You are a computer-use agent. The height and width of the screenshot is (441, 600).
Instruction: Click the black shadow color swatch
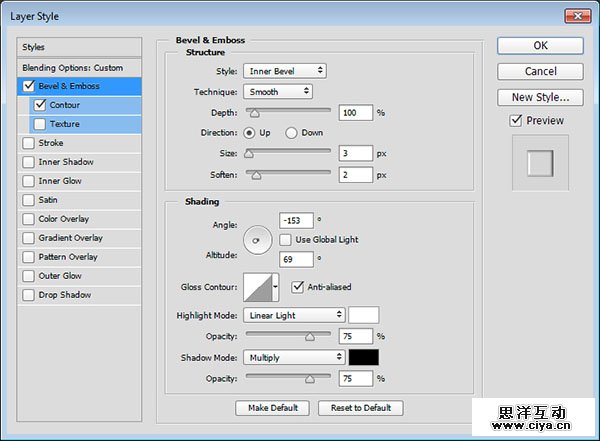(x=363, y=357)
